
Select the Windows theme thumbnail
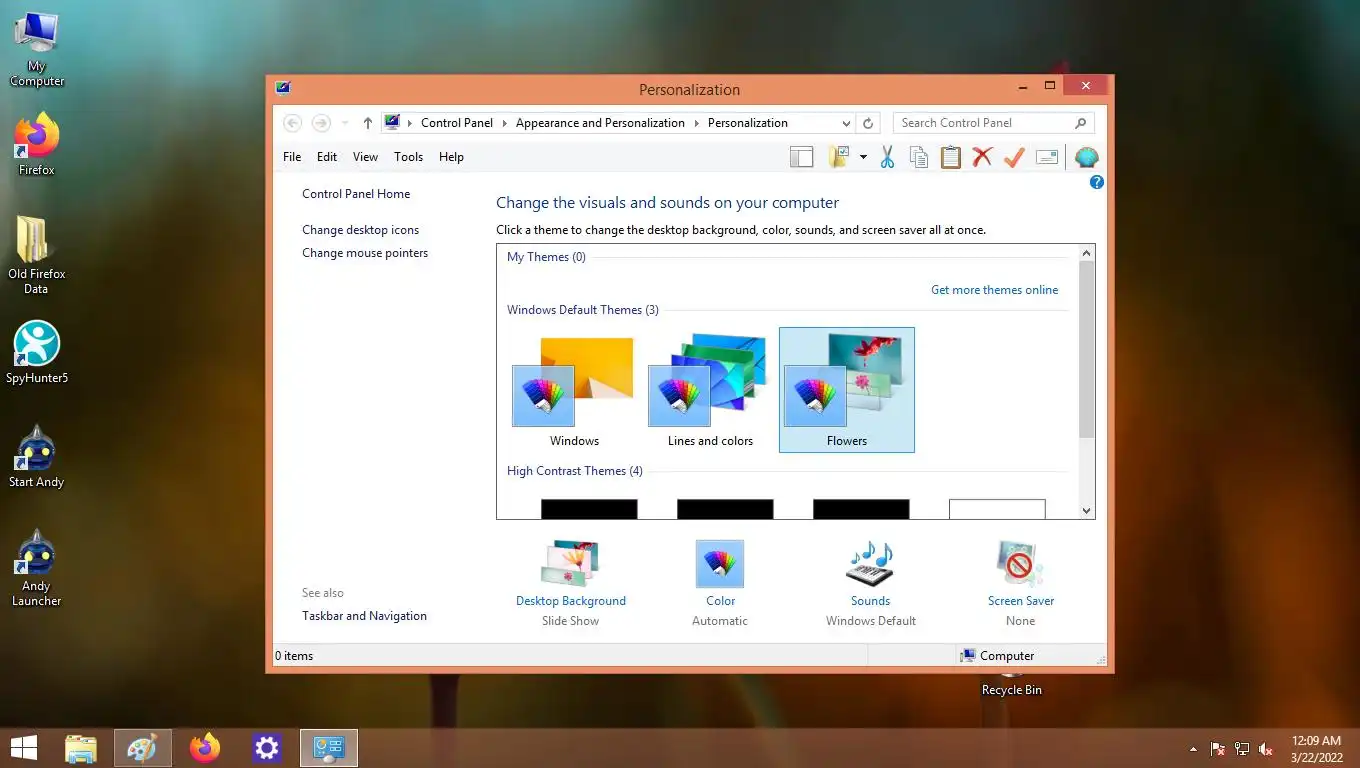[x=574, y=391]
